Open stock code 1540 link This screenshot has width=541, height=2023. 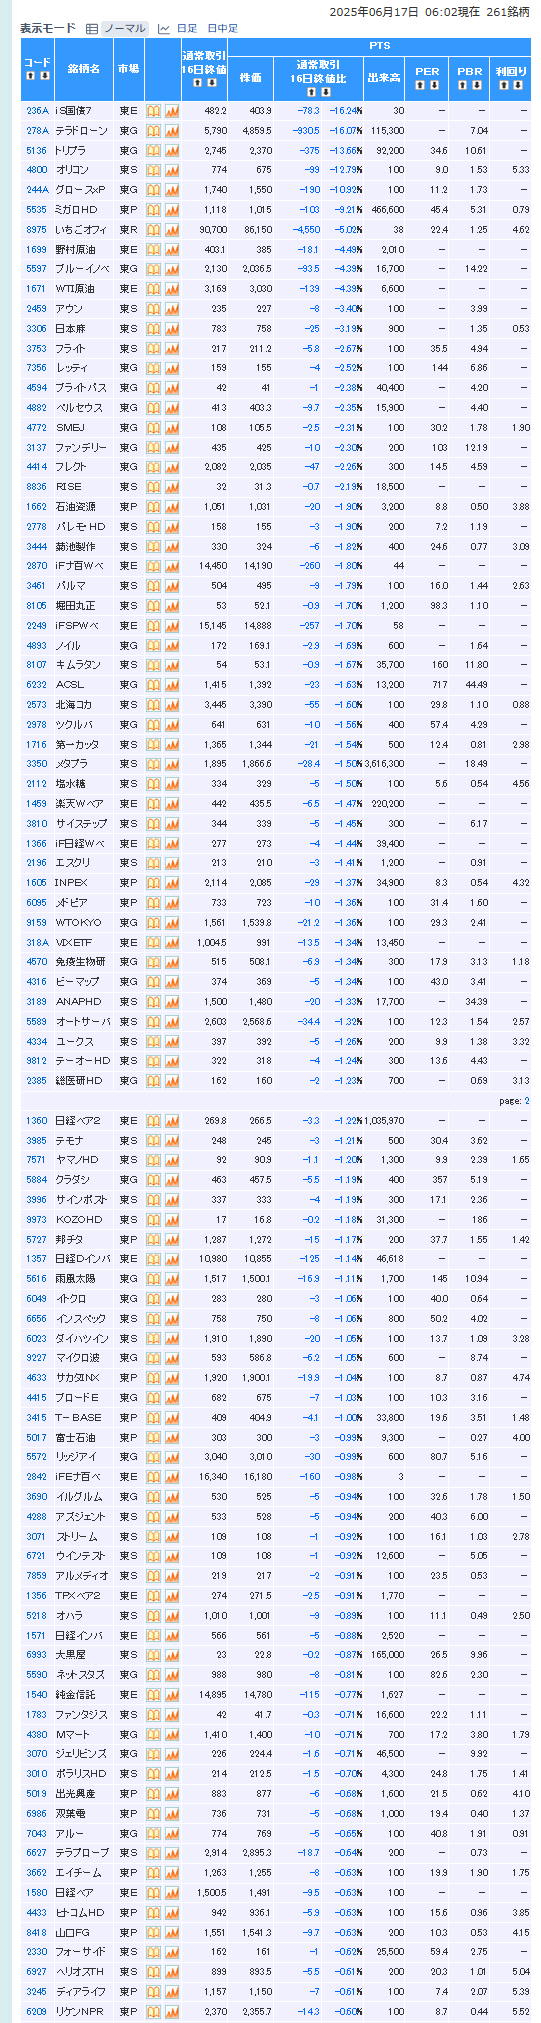point(37,1695)
